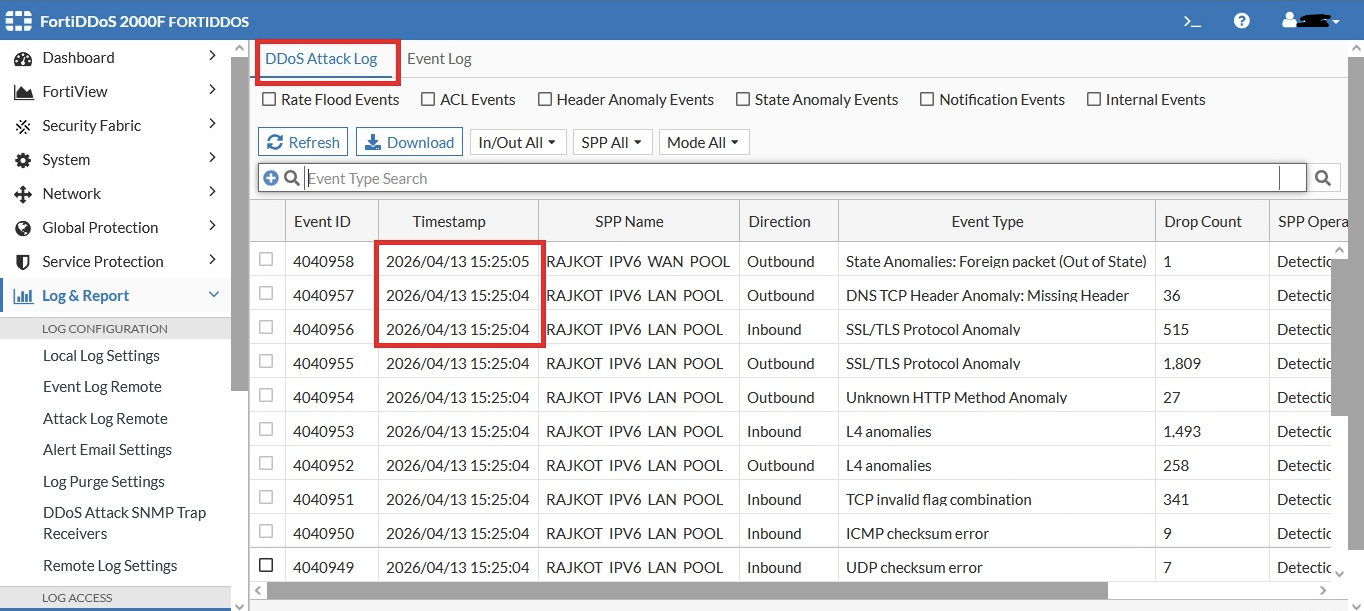Open Event Log Remote
Image resolution: width=1364 pixels, height=611 pixels.
102,387
